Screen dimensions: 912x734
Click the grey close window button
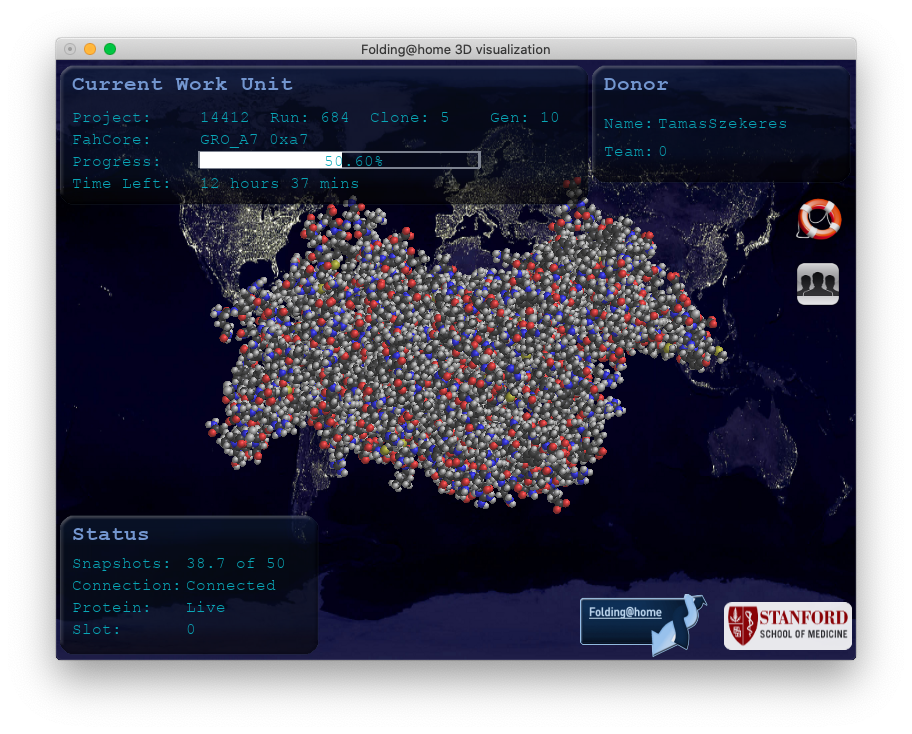[x=70, y=49]
